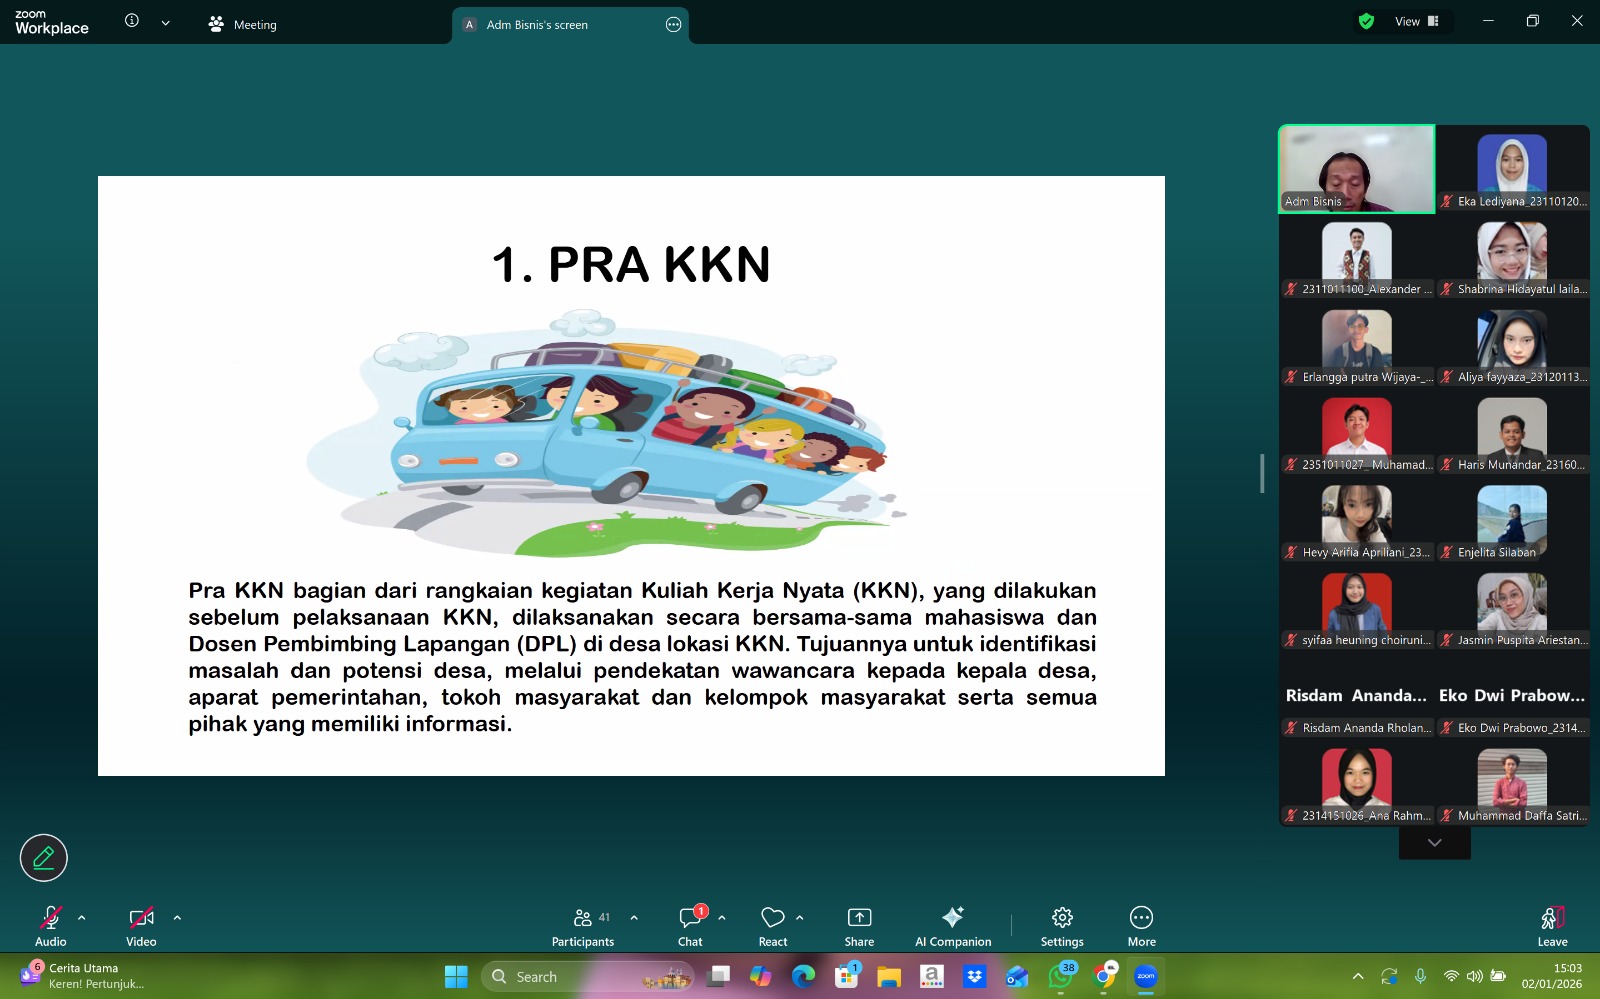Click the Share screen icon
The image size is (1600, 999).
coord(858,924)
